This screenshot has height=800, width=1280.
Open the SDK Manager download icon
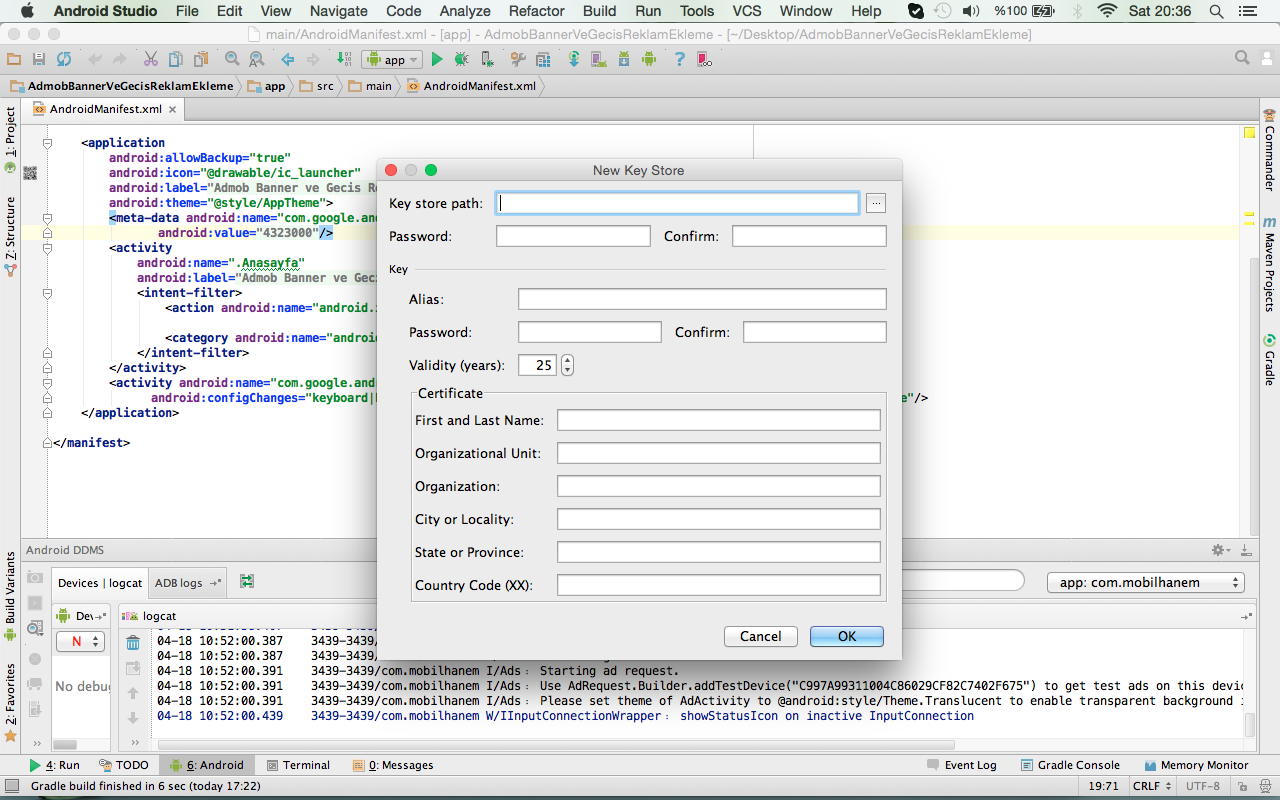pyautogui.click(x=623, y=60)
